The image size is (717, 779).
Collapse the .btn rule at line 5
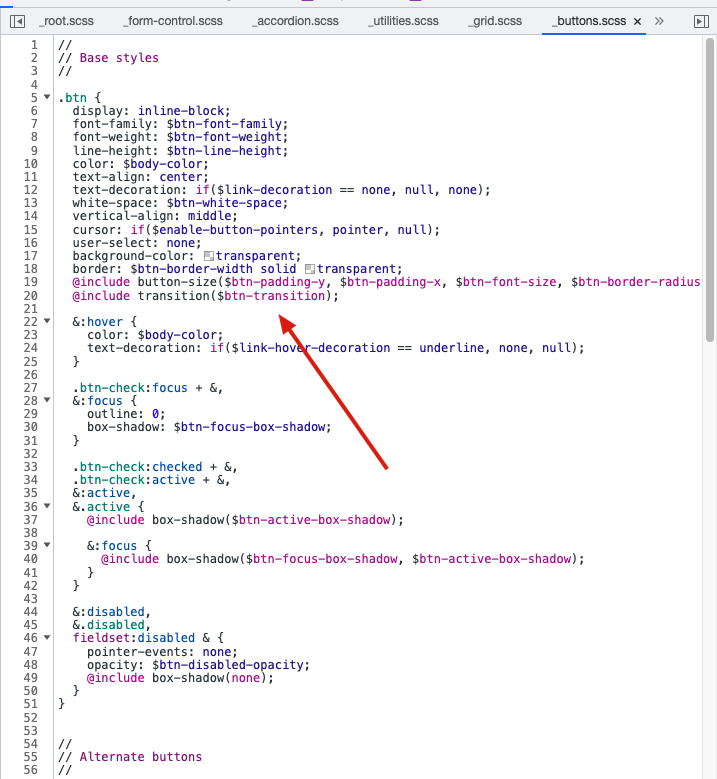point(47,98)
